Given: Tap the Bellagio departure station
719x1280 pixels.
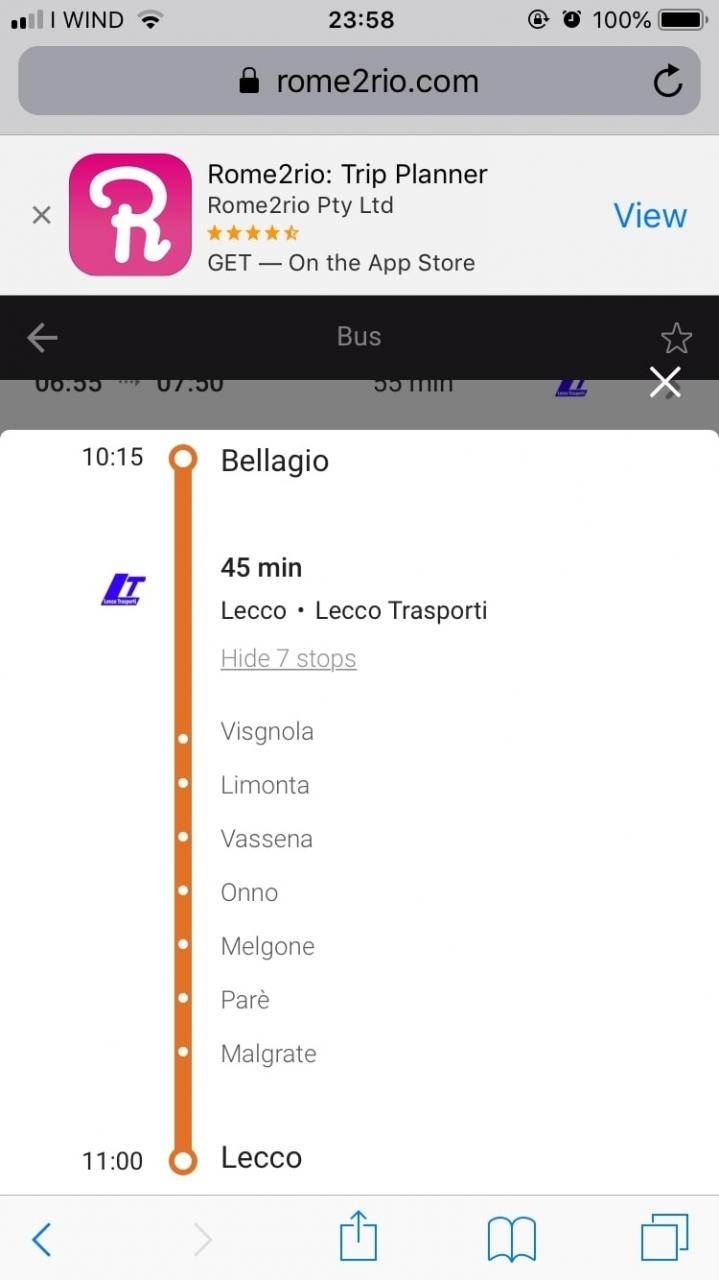Looking at the screenshot, I should click(274, 461).
